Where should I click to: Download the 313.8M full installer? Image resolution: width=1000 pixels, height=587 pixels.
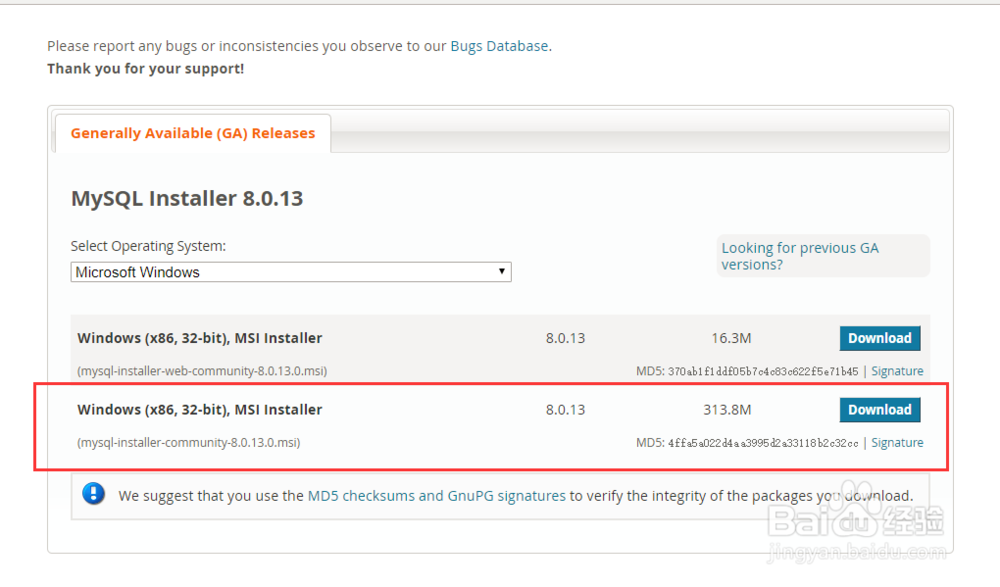[879, 409]
